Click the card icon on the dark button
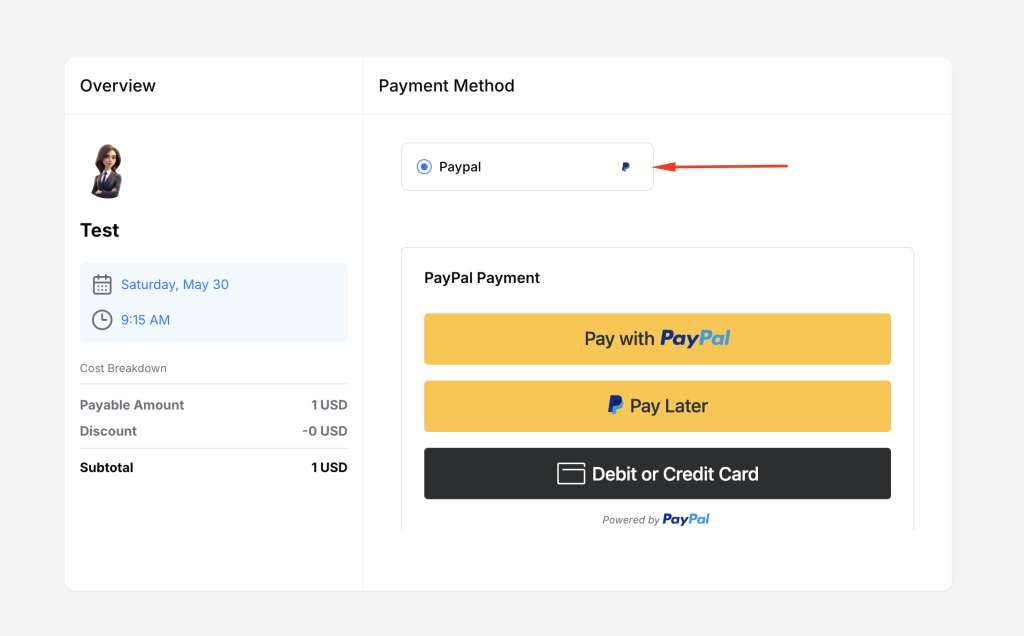The height and width of the screenshot is (636, 1024). coord(571,474)
